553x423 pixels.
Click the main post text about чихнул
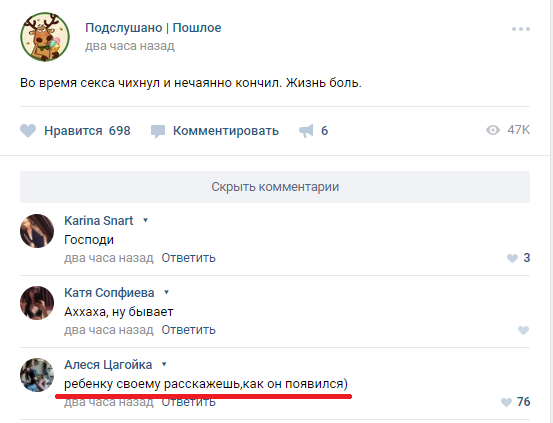[191, 83]
